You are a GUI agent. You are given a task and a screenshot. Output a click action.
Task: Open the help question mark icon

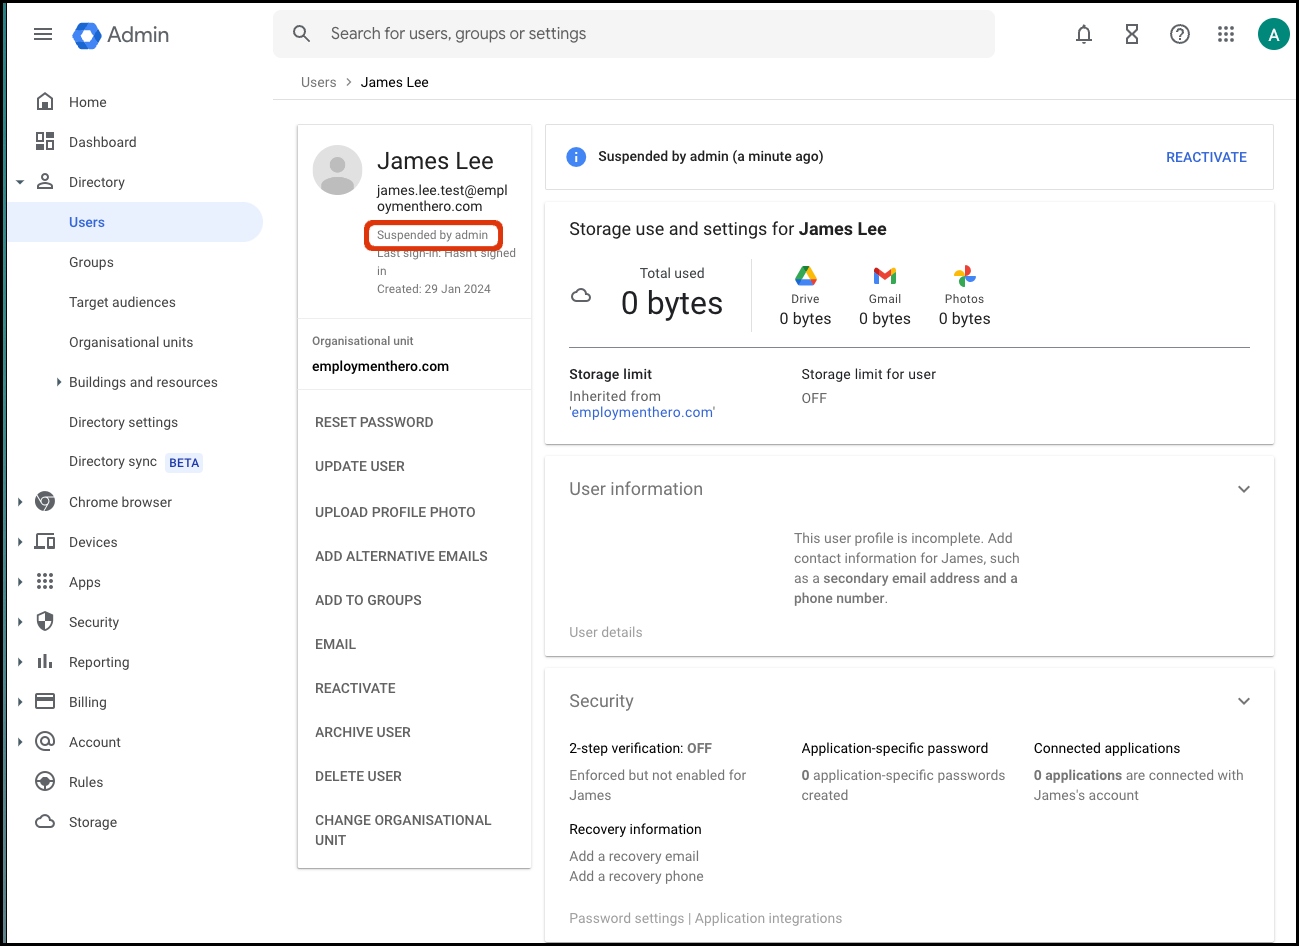1180,35
